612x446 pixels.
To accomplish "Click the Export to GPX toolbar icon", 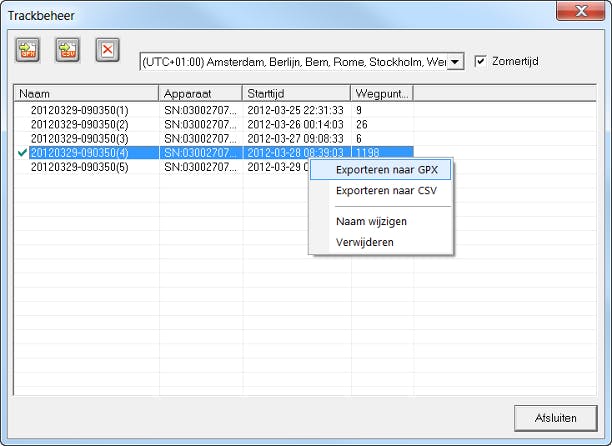I will pyautogui.click(x=28, y=50).
